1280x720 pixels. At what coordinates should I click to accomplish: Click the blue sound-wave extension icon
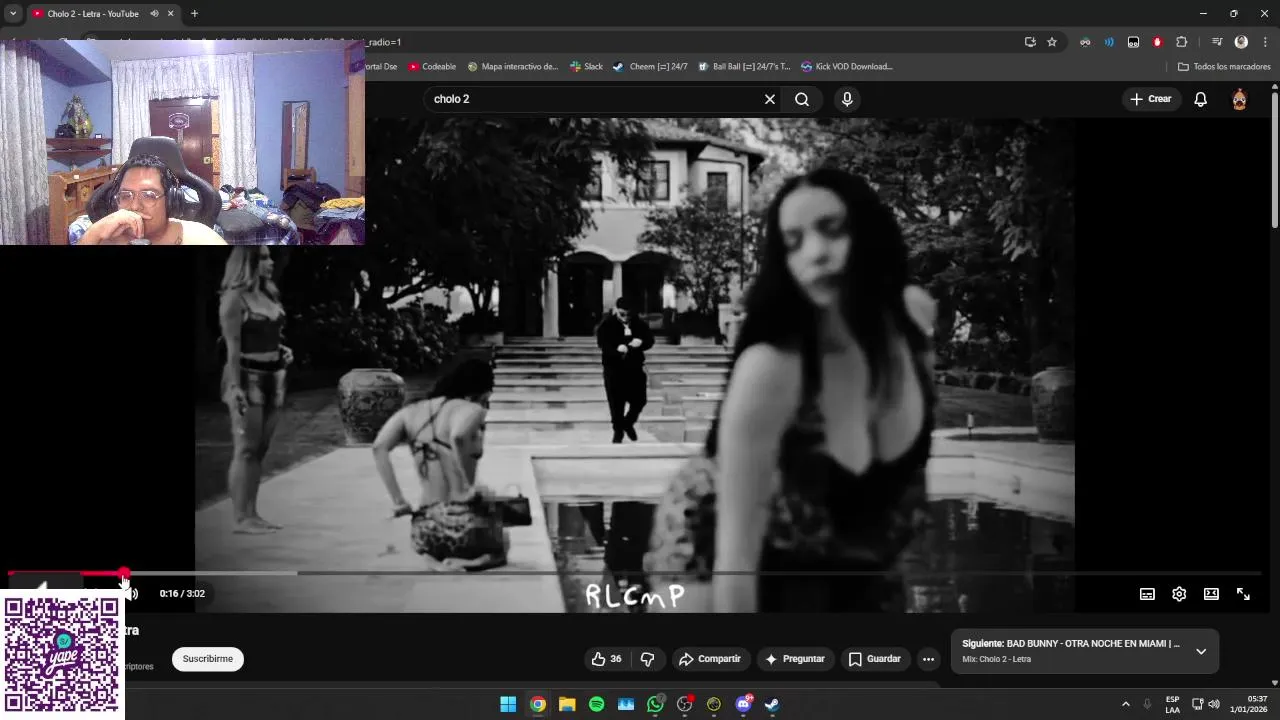coord(1109,42)
